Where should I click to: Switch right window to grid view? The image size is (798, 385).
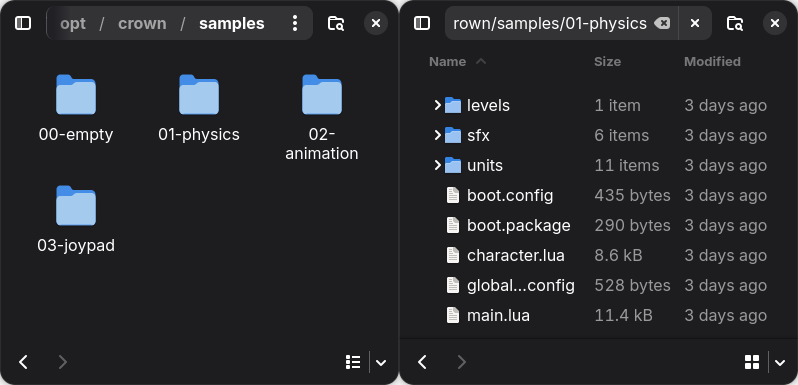point(752,362)
